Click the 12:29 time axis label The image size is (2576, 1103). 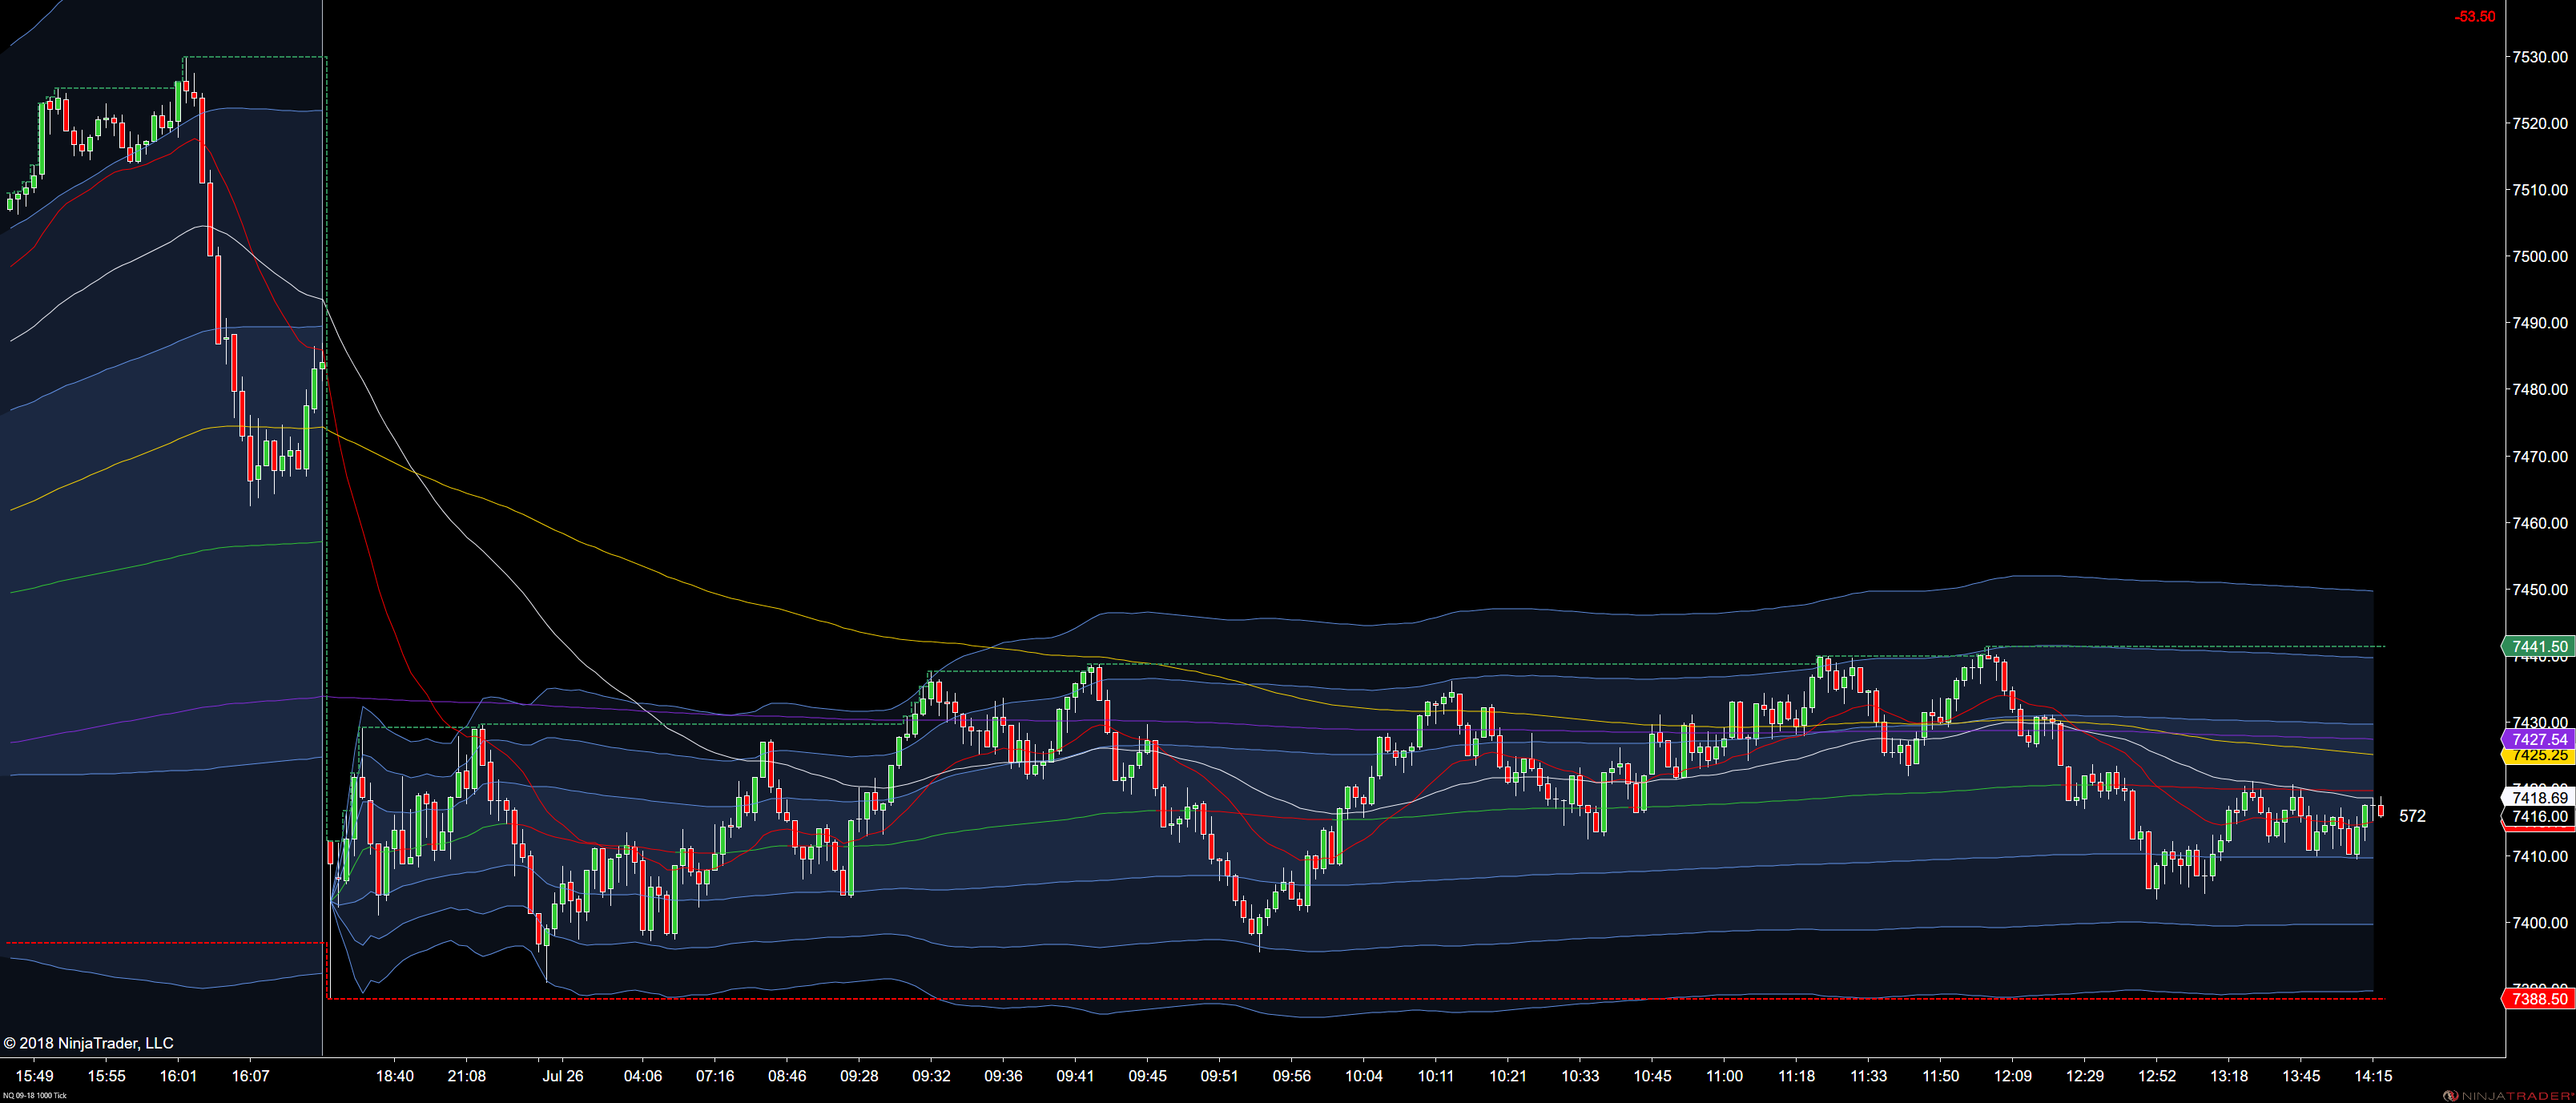(x=2084, y=1076)
